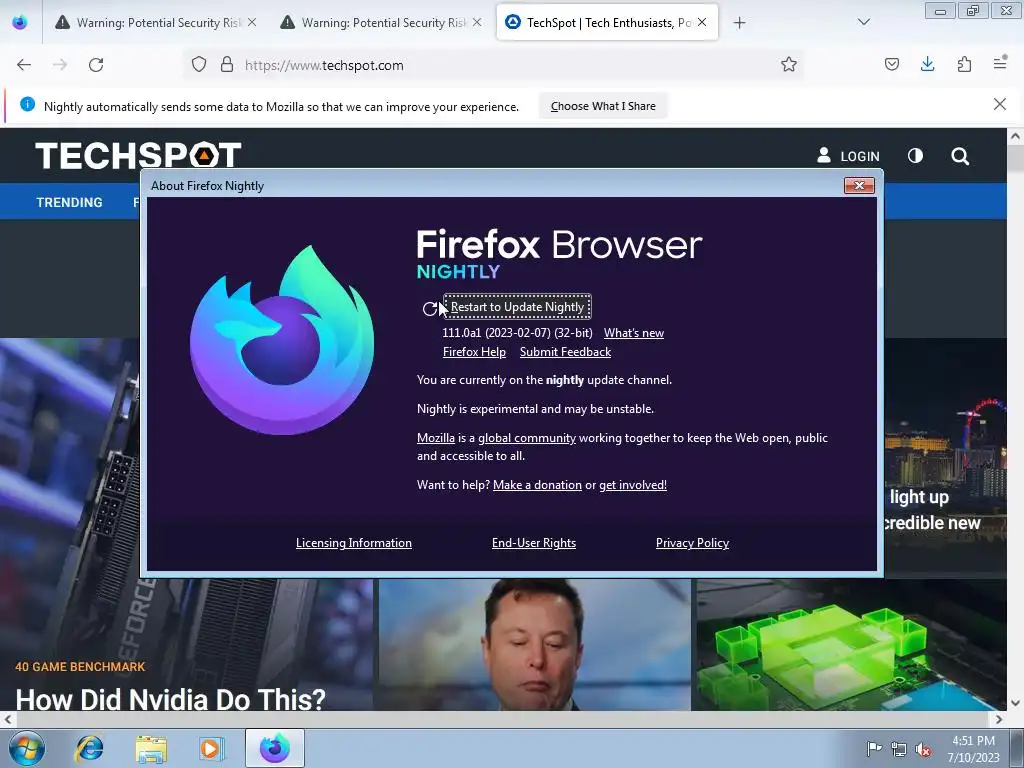
Task: Open Windows Explorer from taskbar
Action: pos(151,748)
